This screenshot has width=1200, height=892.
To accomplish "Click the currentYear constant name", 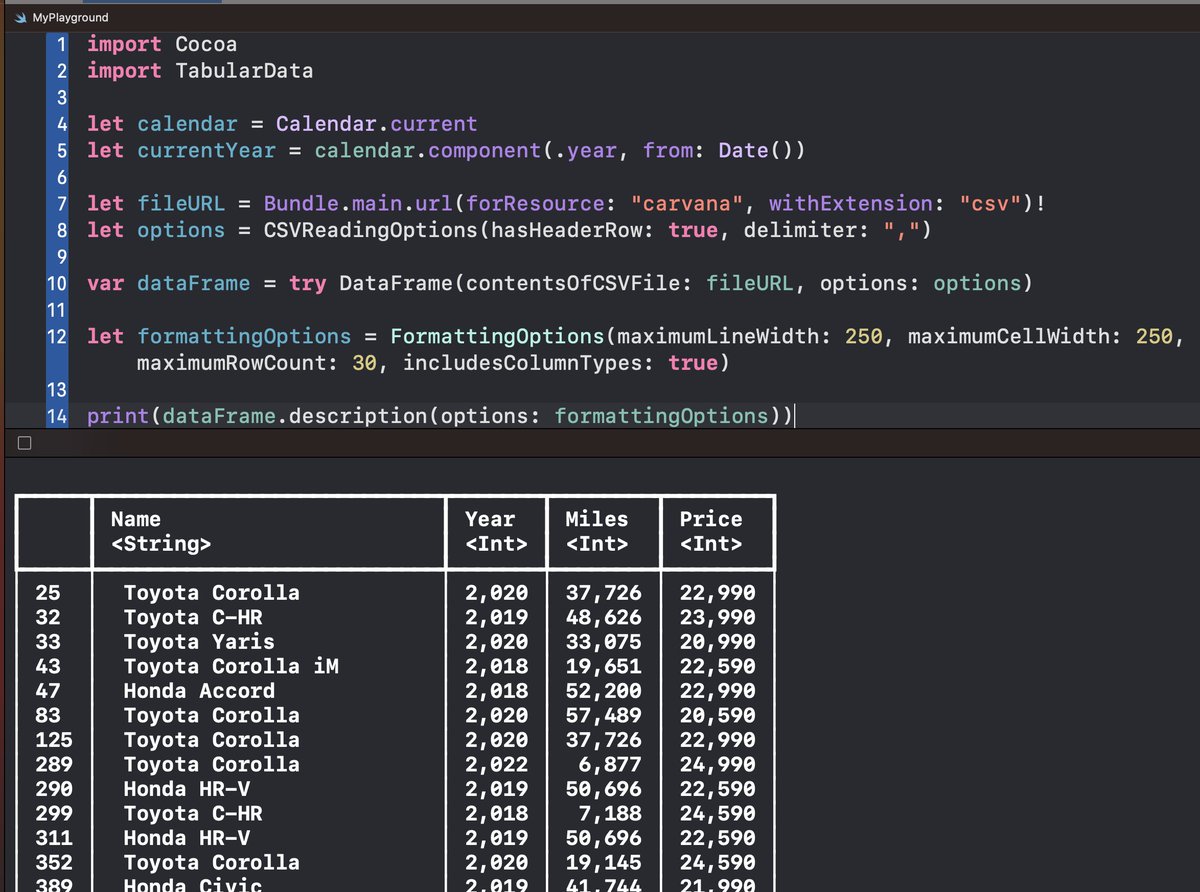I will tap(206, 151).
